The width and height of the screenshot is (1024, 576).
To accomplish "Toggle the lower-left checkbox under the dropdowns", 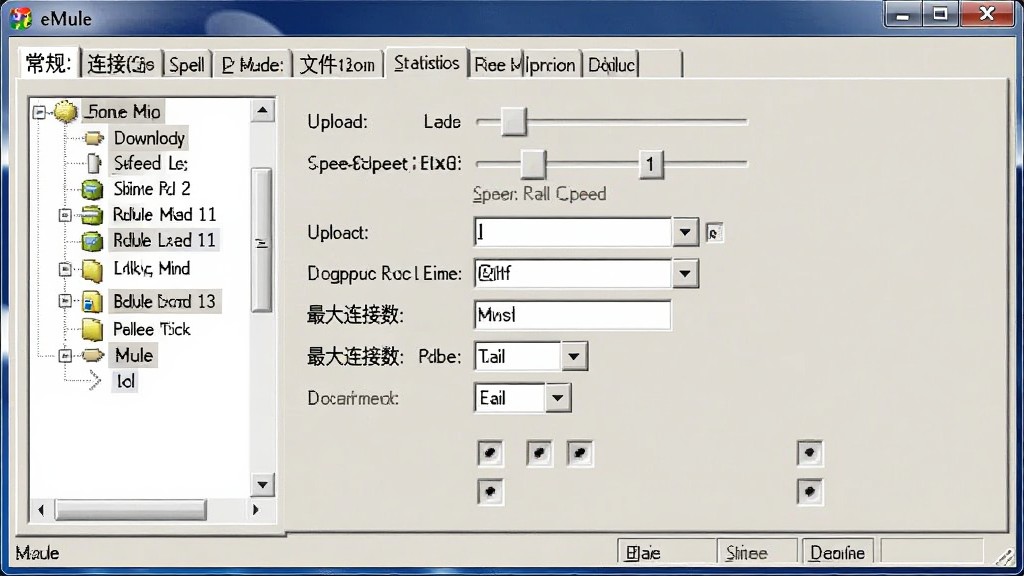I will click(490, 492).
